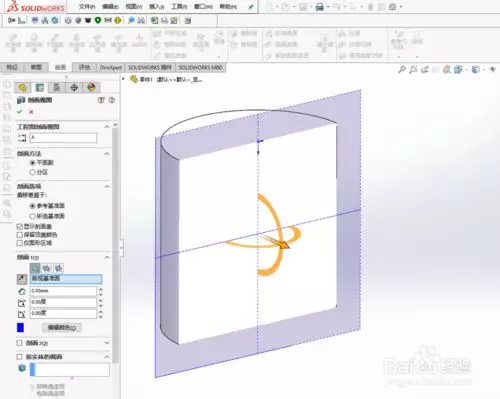Open the 工具 (Tools) menu
The height and width of the screenshot is (399, 500).
click(179, 6)
